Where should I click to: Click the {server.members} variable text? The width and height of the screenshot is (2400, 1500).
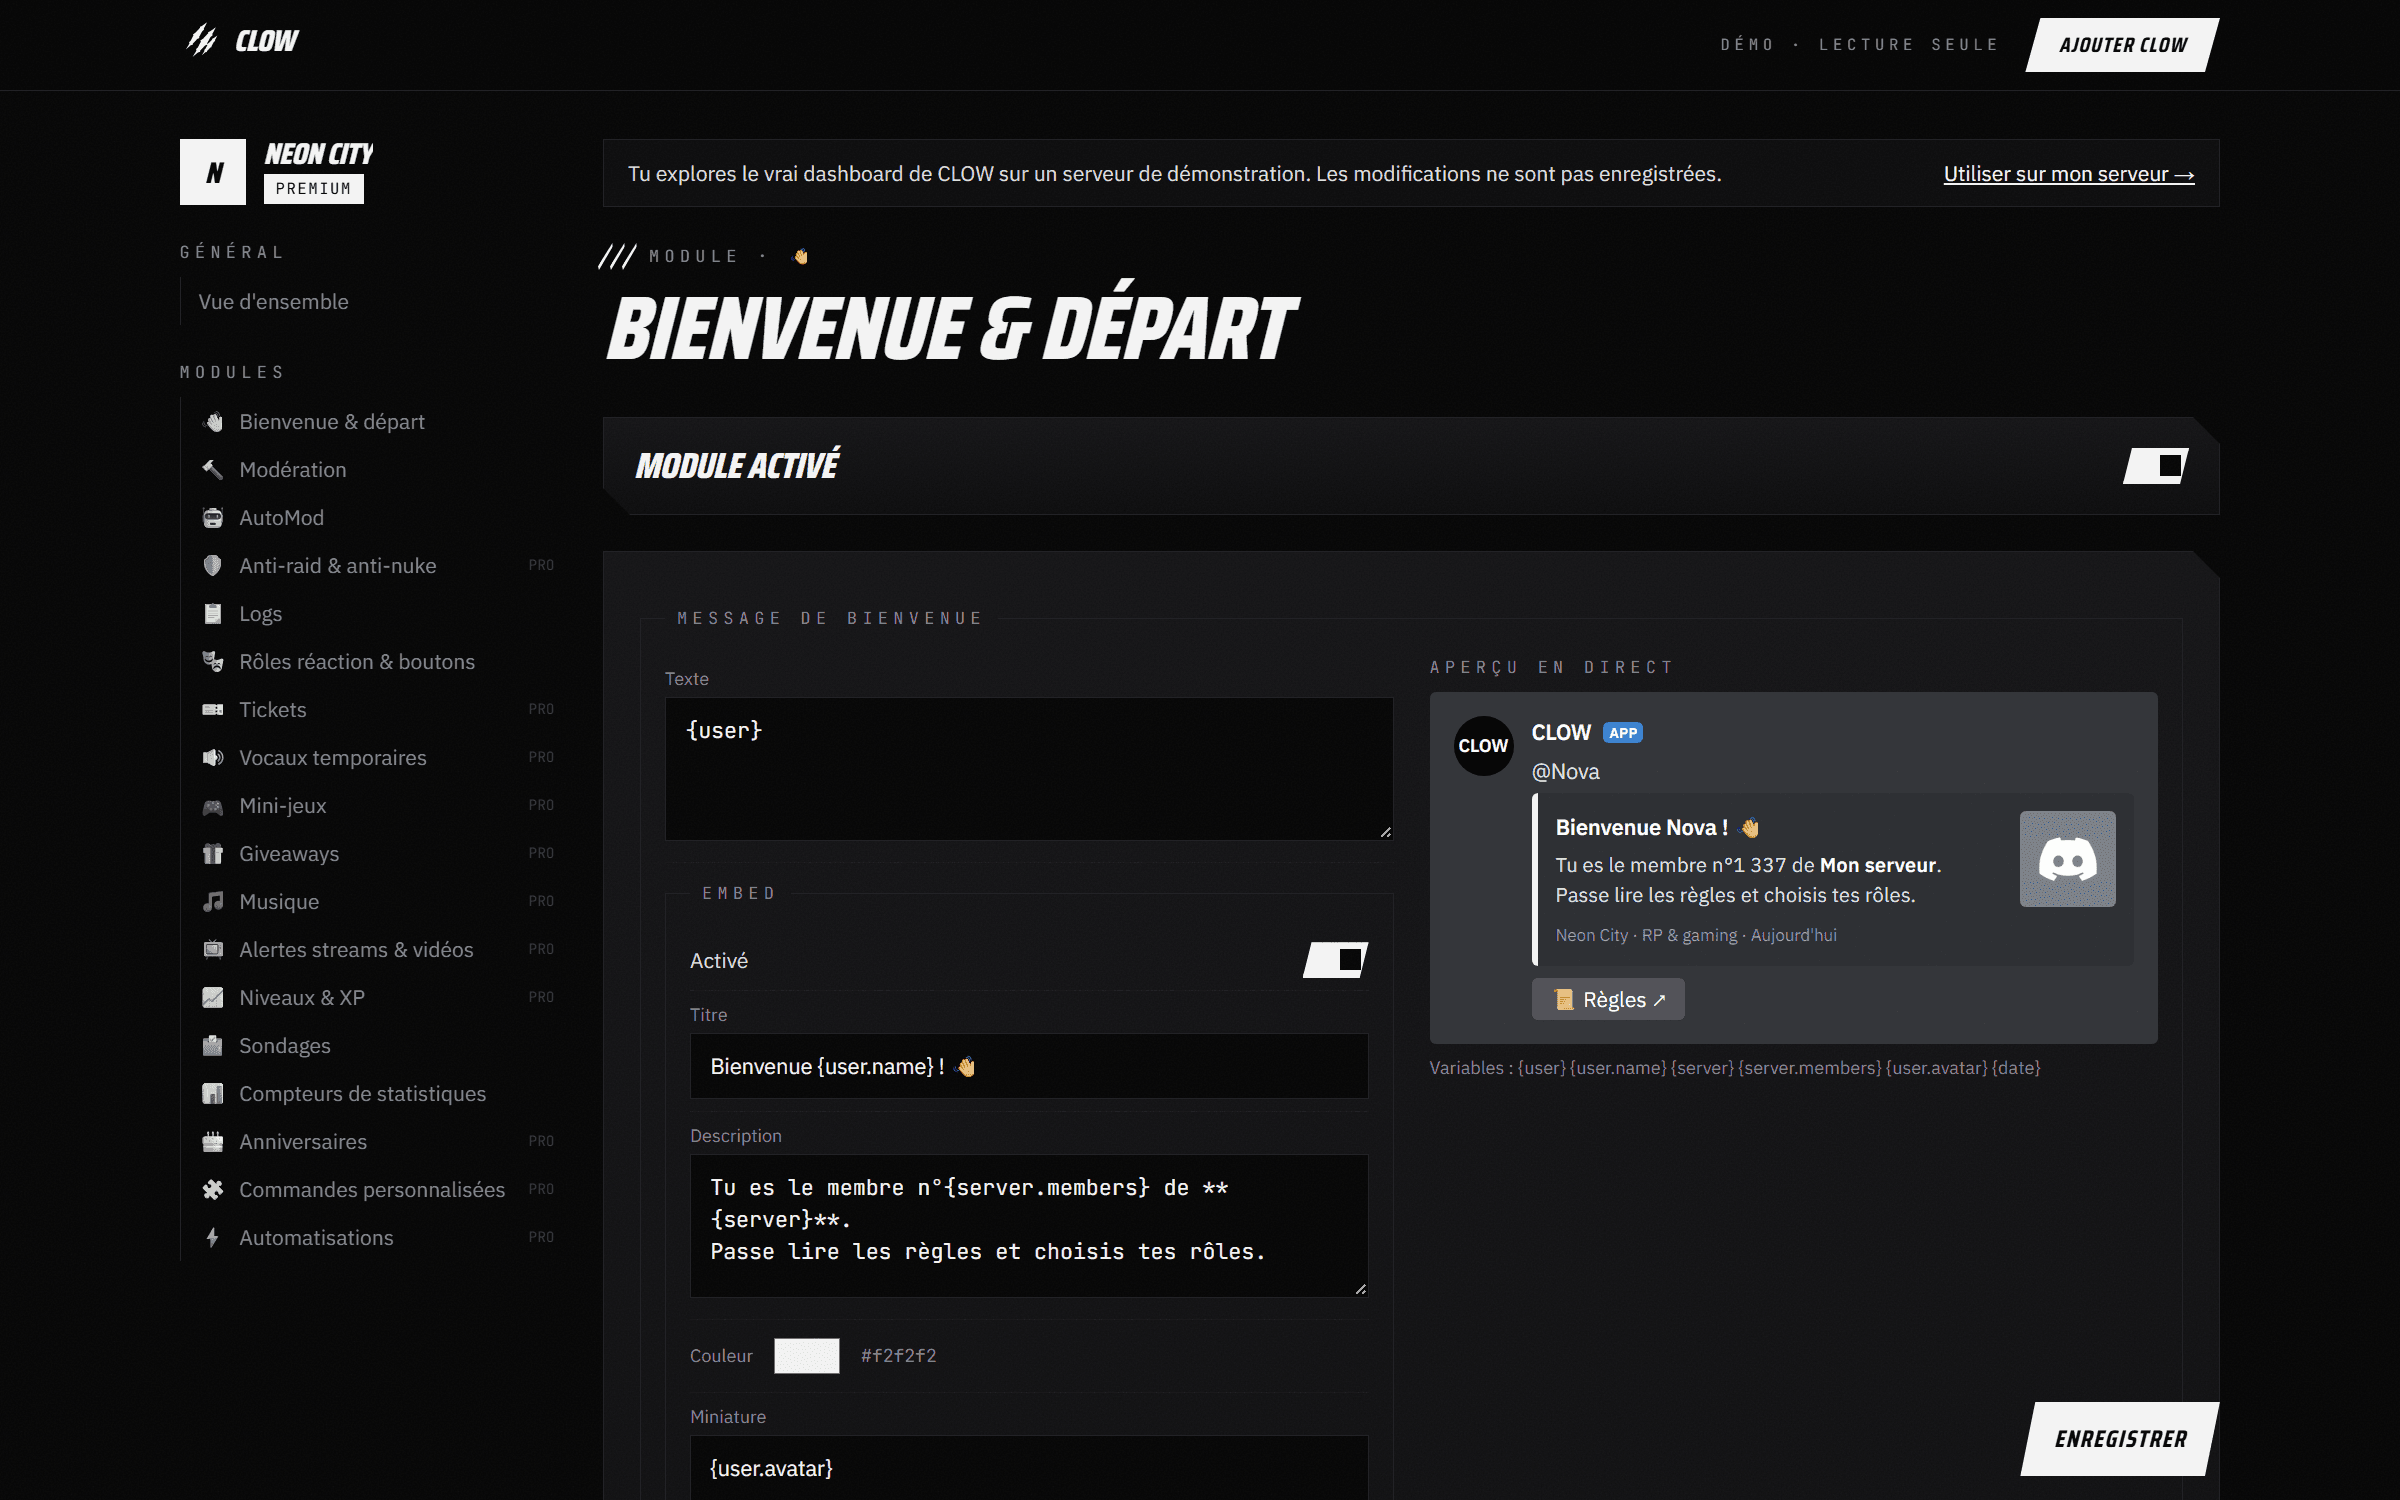1810,1068
